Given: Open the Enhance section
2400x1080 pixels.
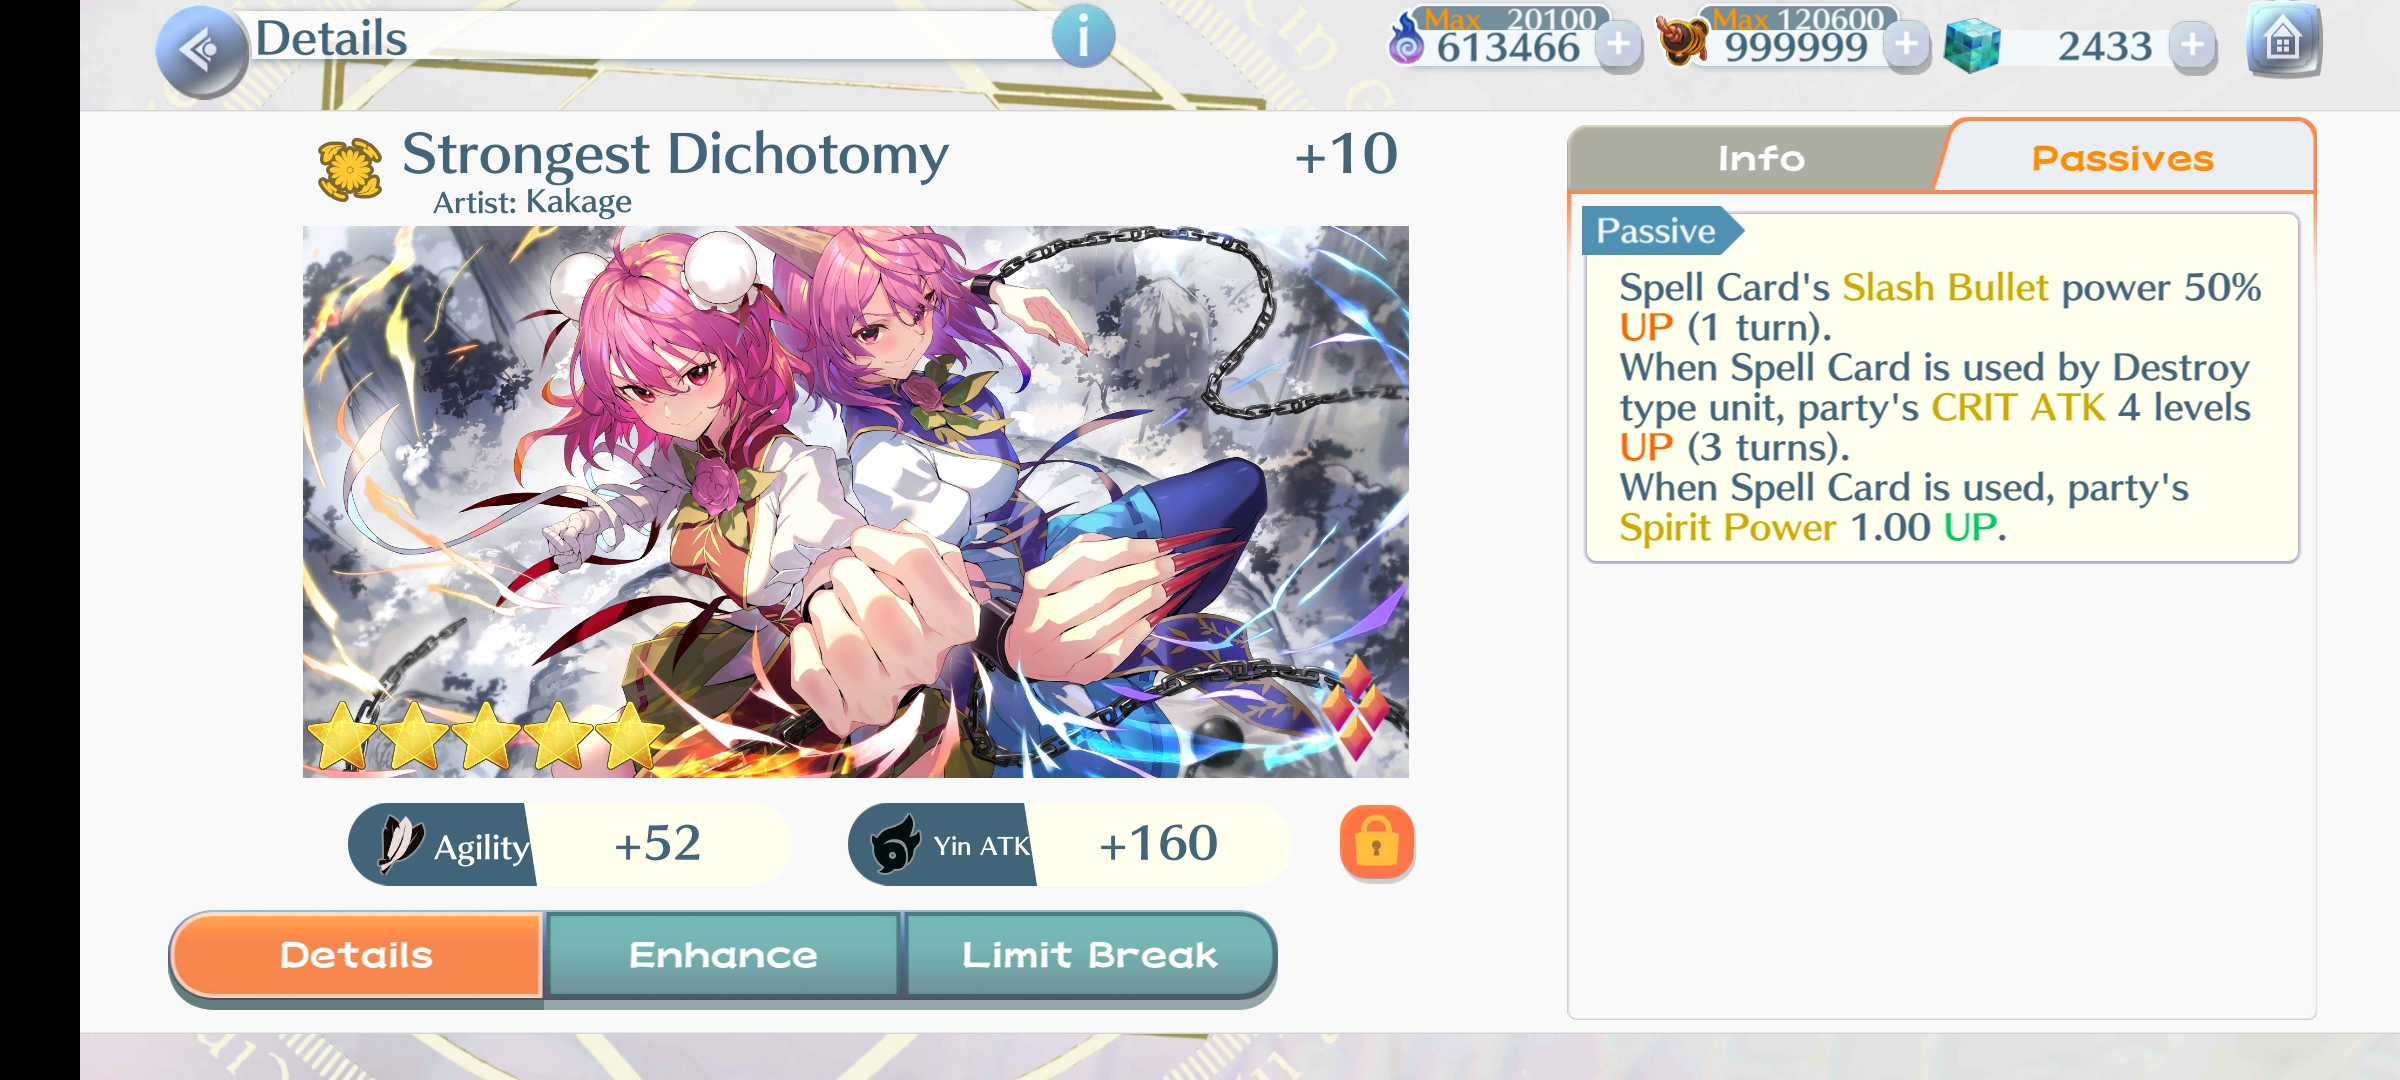Looking at the screenshot, I should [x=723, y=955].
